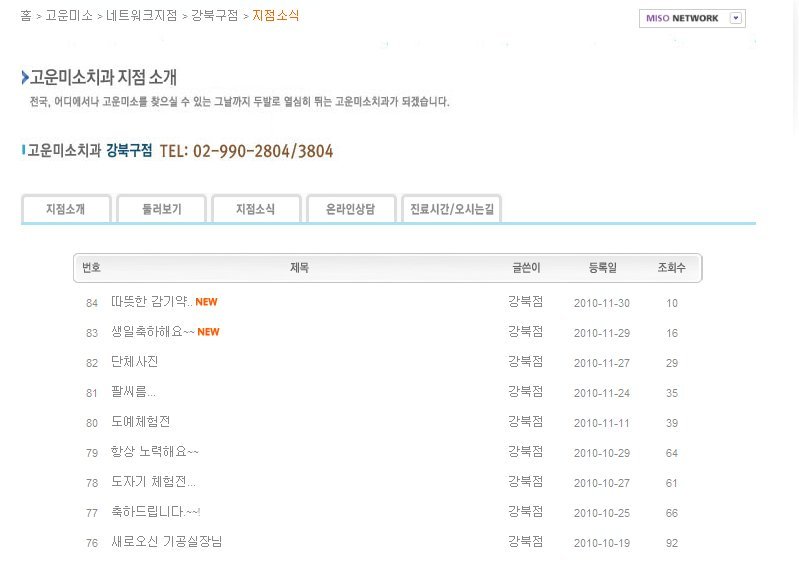
Task: Click 강북점 author in row 84
Action: click(525, 302)
